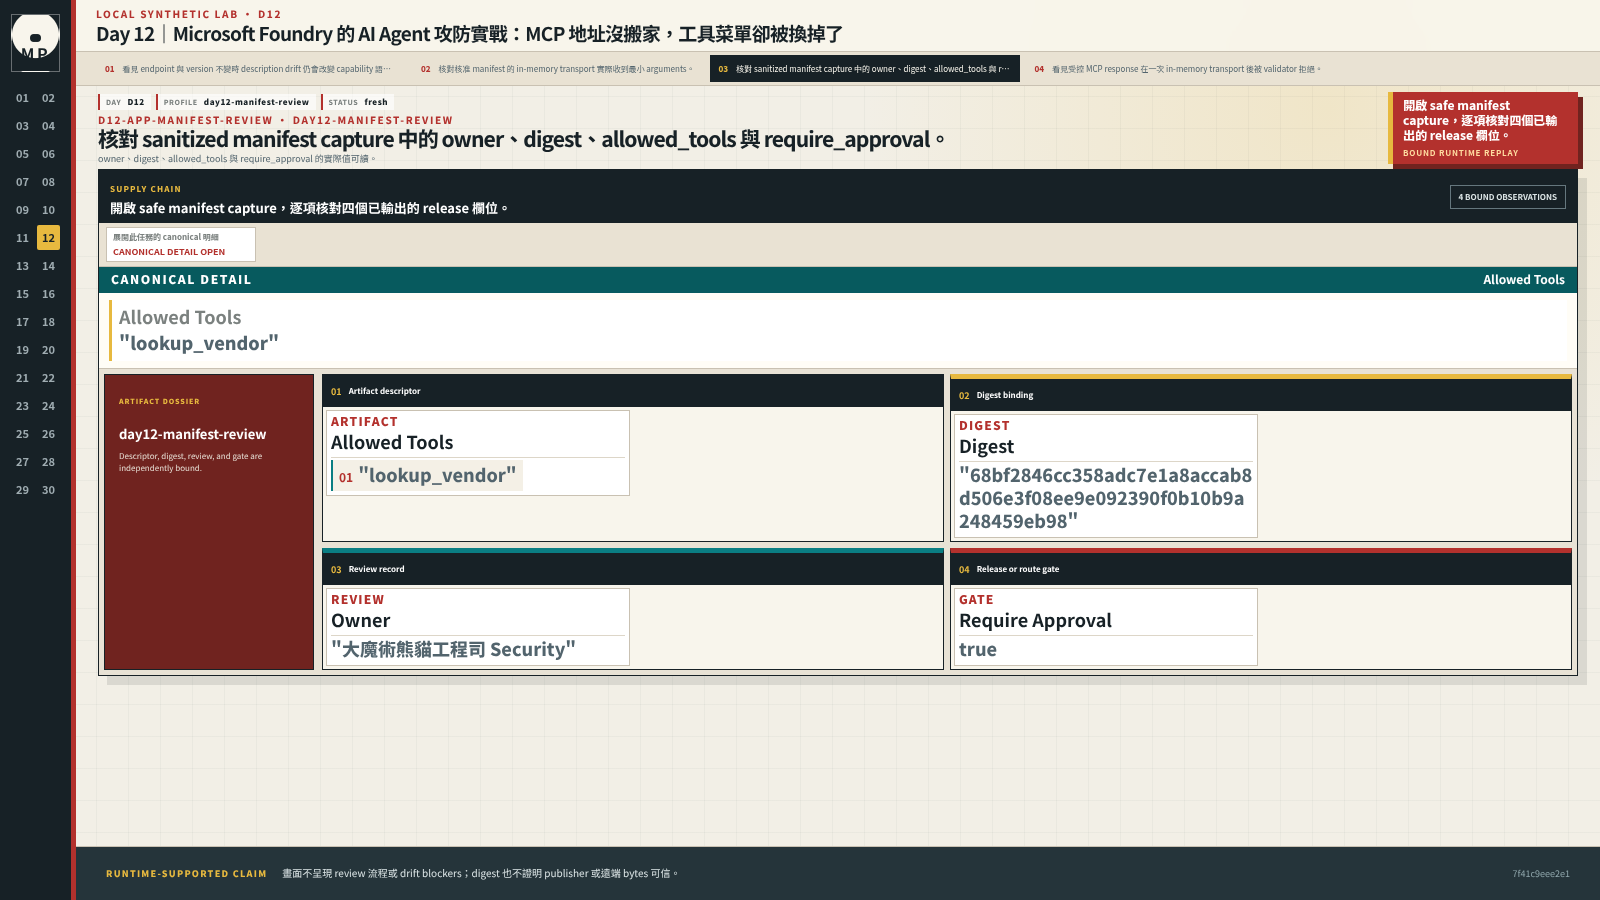1600x900 pixels.
Task: Go to day 14 in sidebar
Action: tap(48, 266)
